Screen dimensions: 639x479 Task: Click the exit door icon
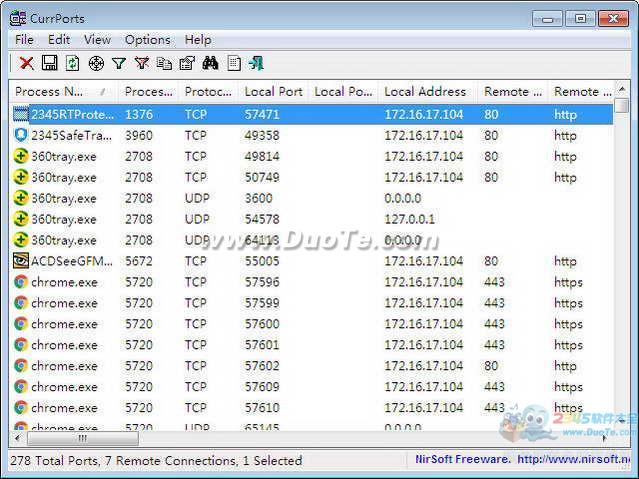click(256, 64)
